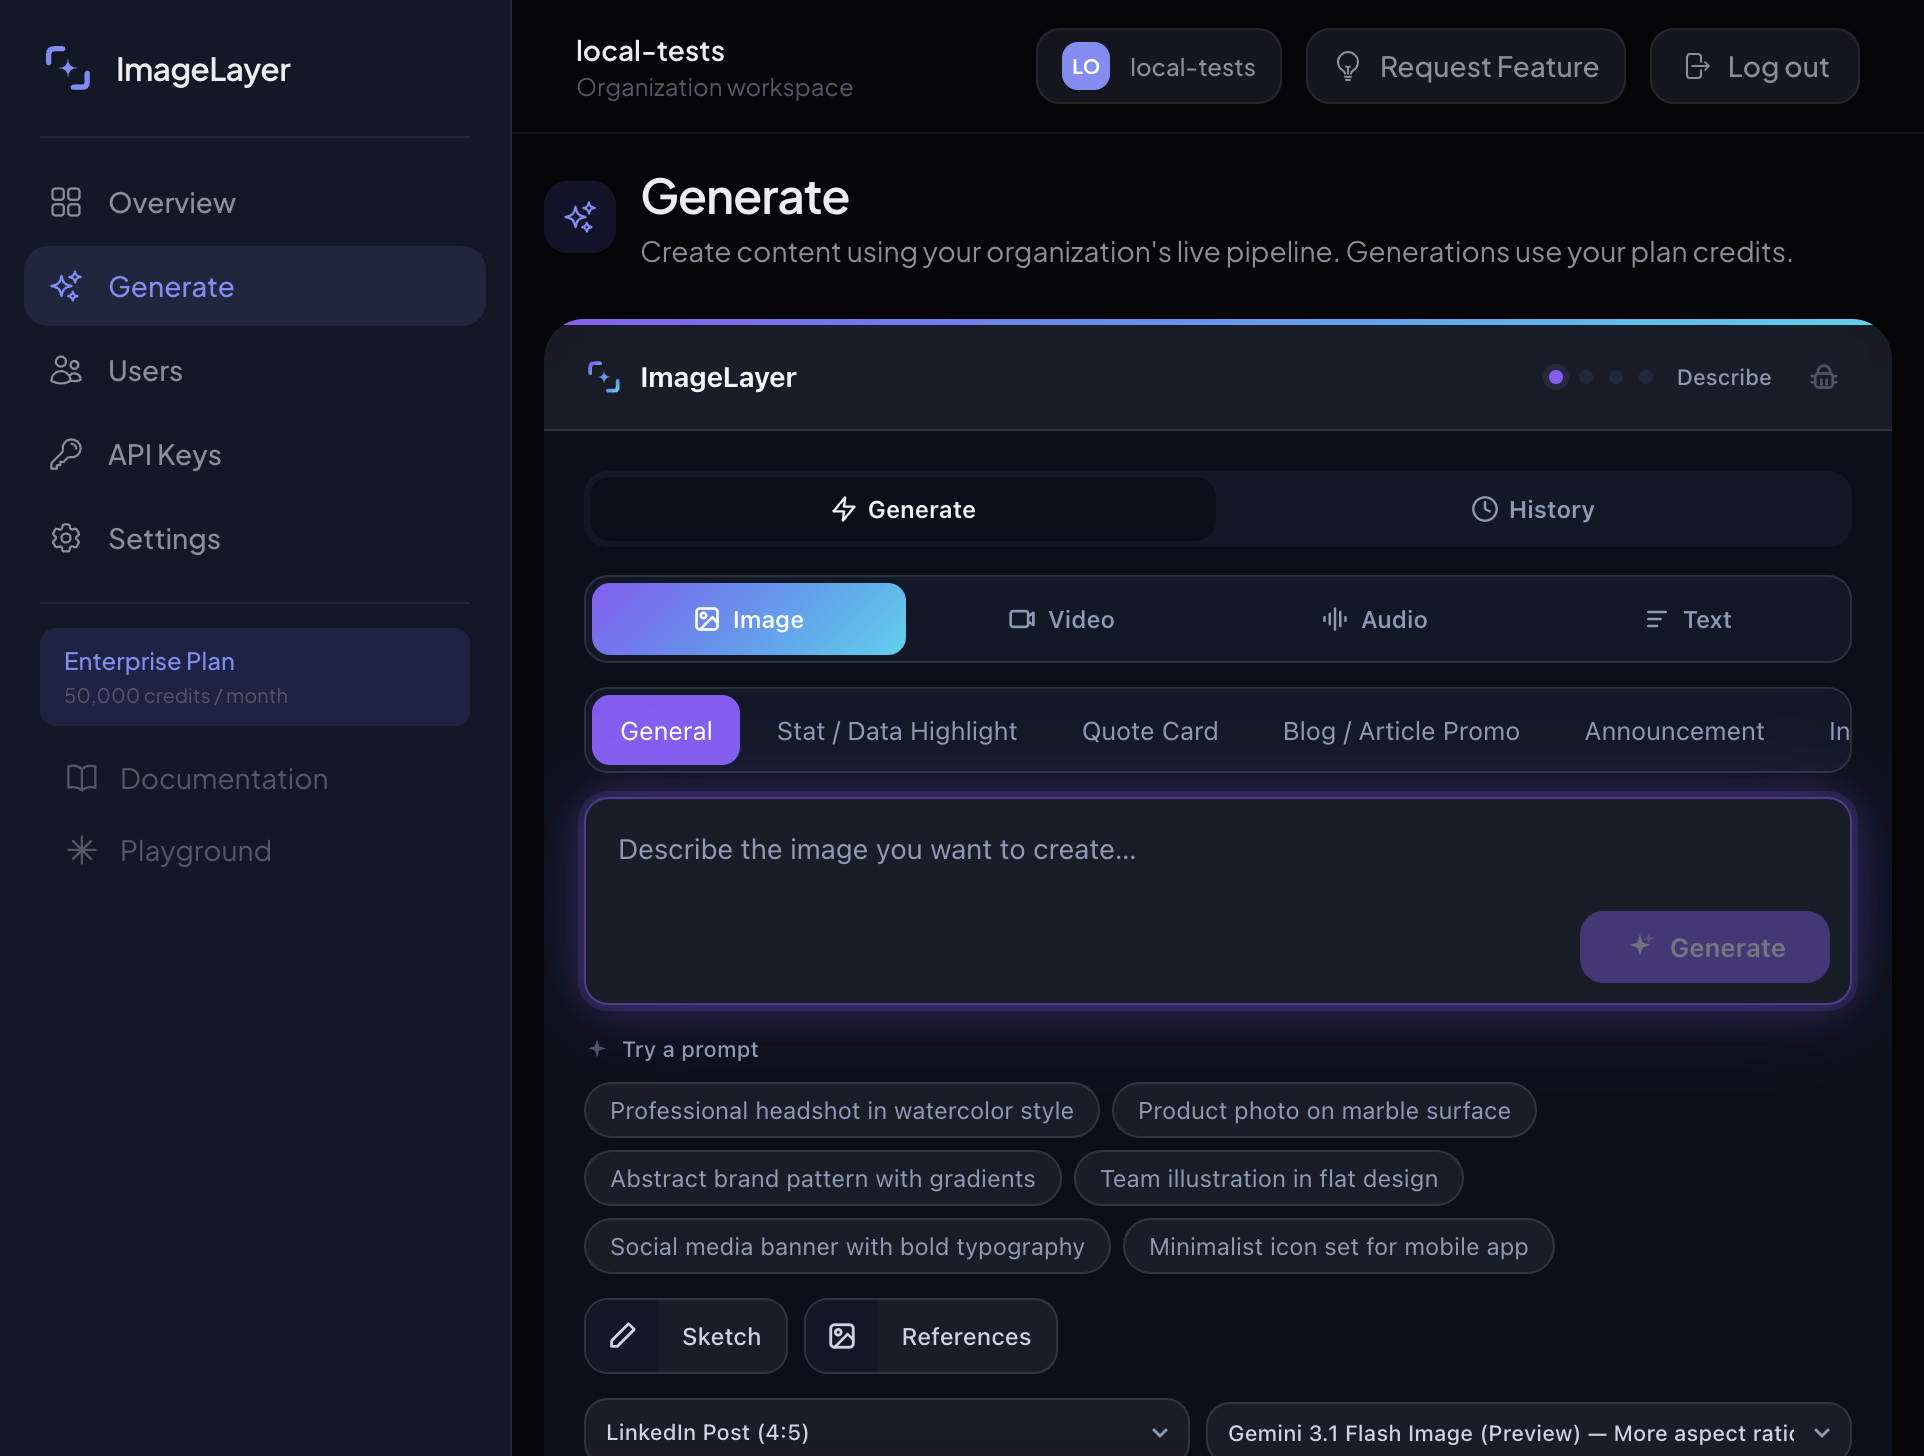
Task: Open Settings from the sidebar
Action: [x=255, y=539]
